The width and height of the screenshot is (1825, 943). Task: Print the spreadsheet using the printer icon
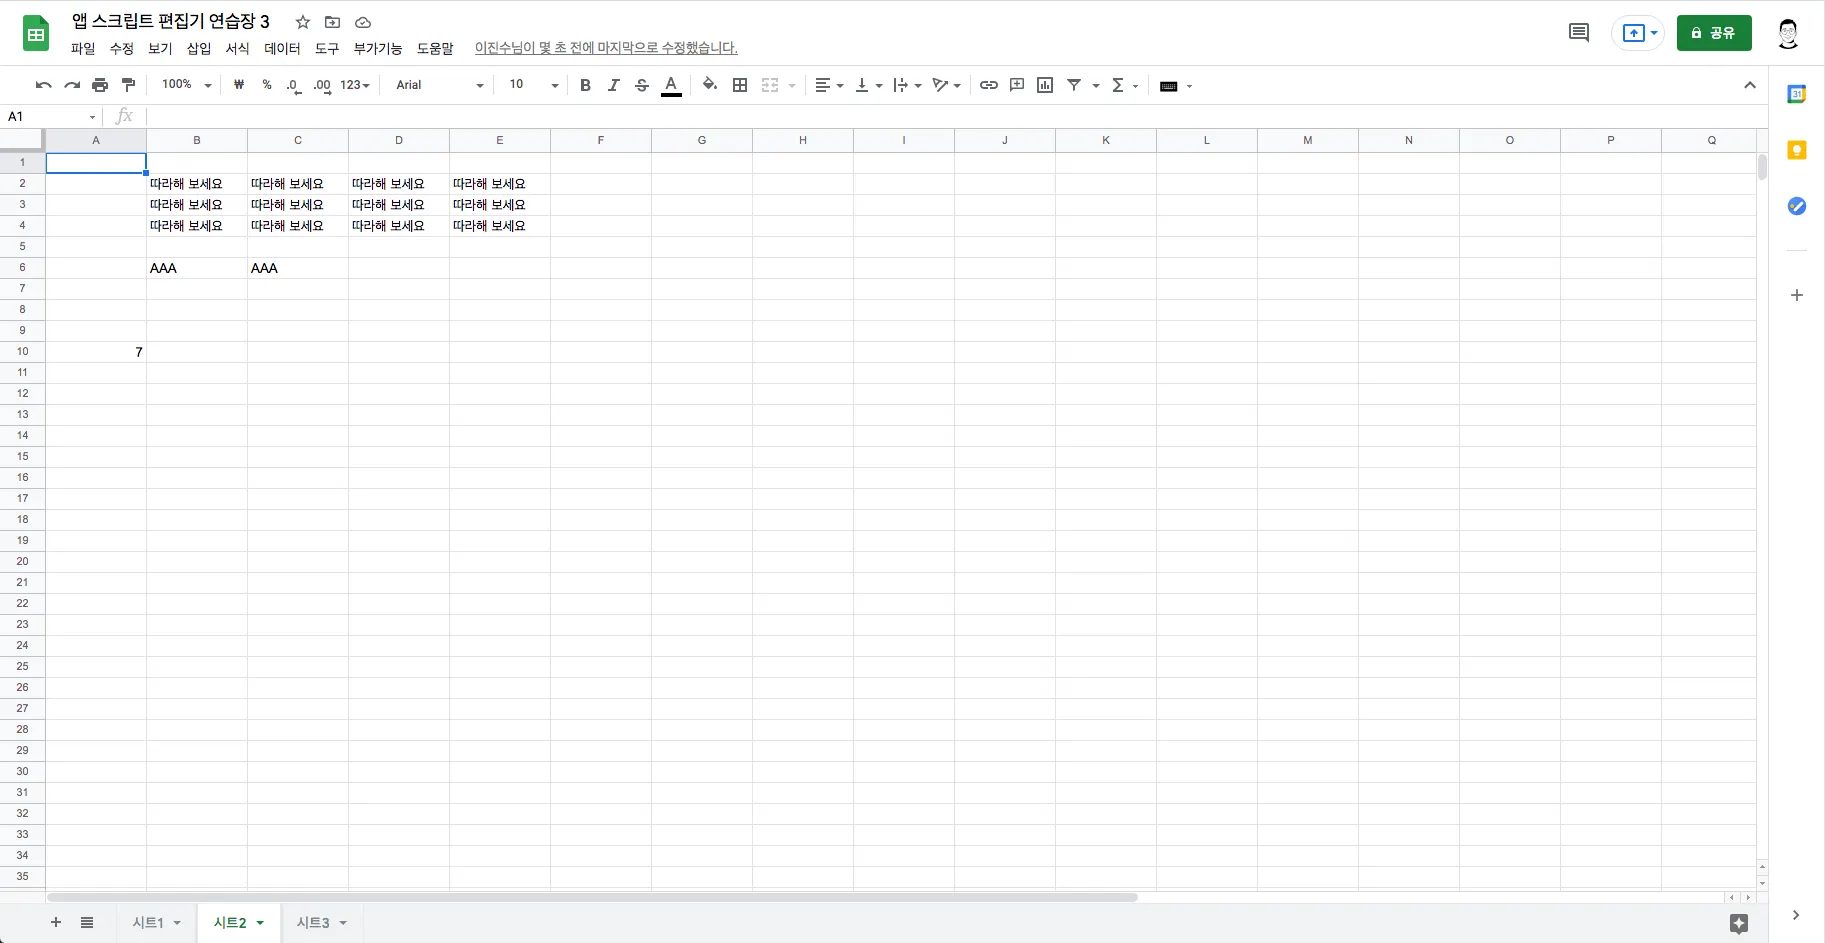pyautogui.click(x=100, y=85)
